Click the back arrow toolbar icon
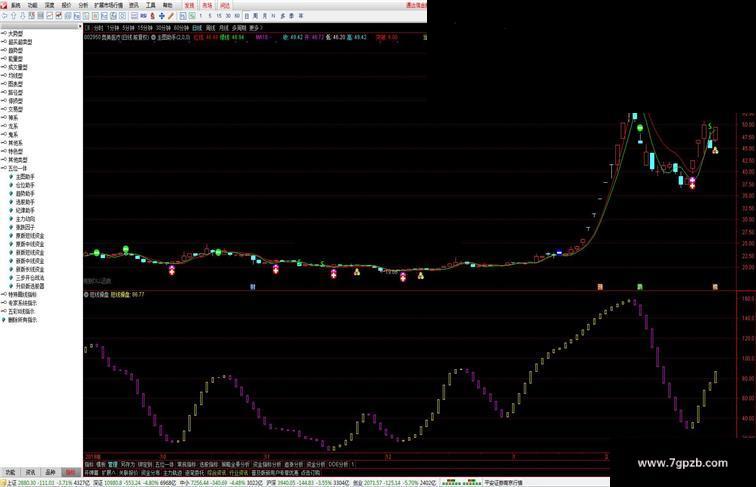Viewport: 756px width, 487px height. coord(4,16)
